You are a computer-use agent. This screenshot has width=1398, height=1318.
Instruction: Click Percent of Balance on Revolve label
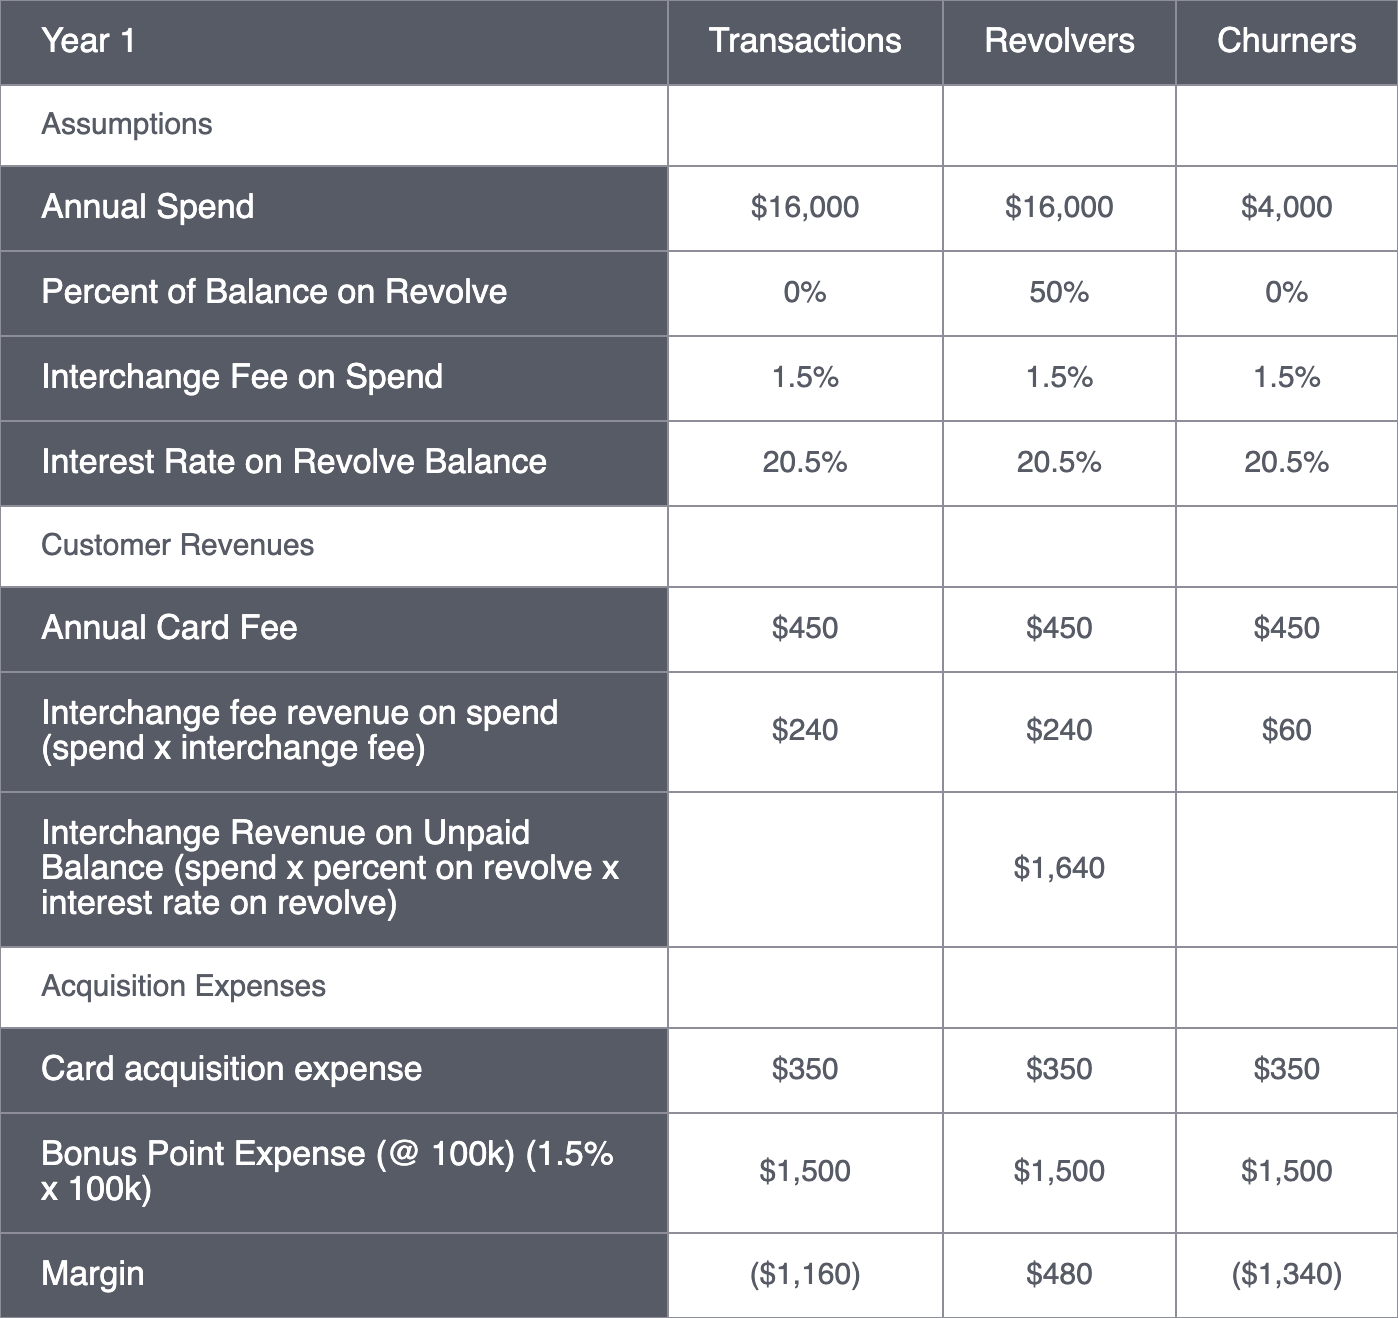coord(274,292)
